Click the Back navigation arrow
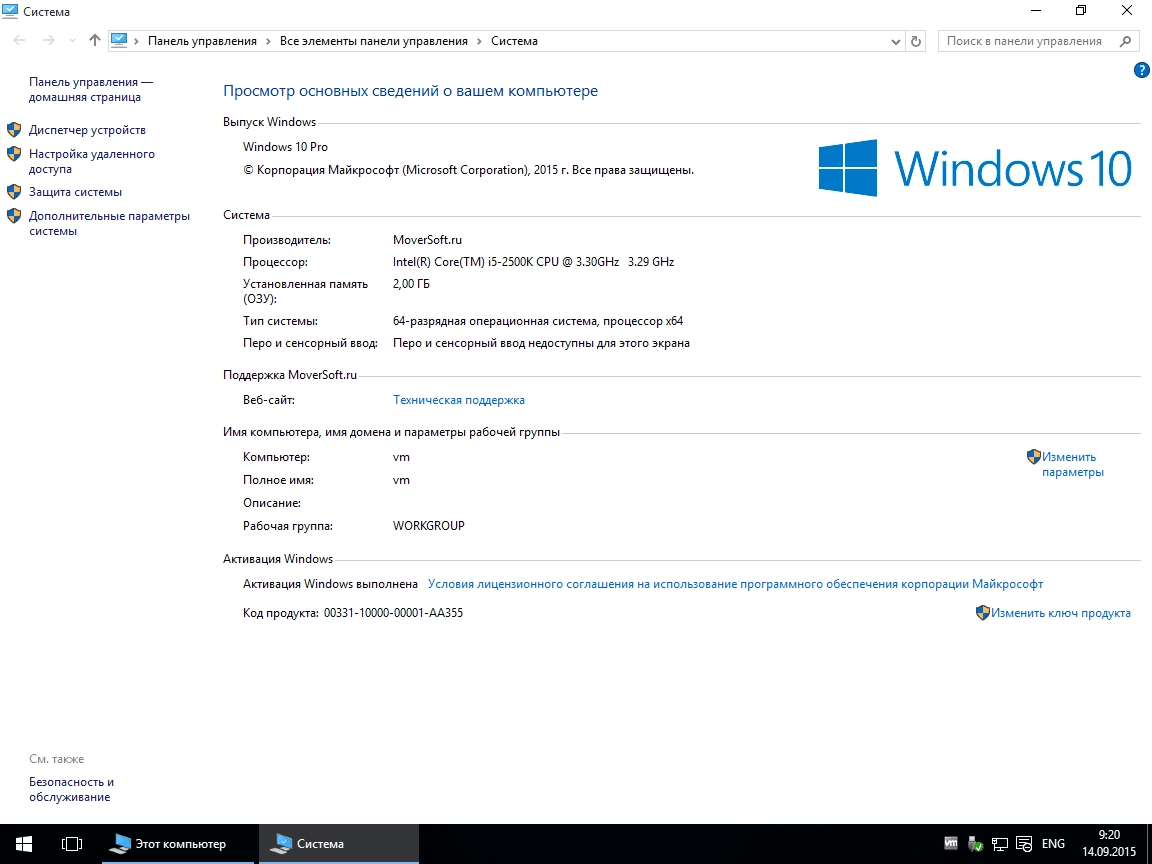The height and width of the screenshot is (864, 1152). click(x=20, y=41)
